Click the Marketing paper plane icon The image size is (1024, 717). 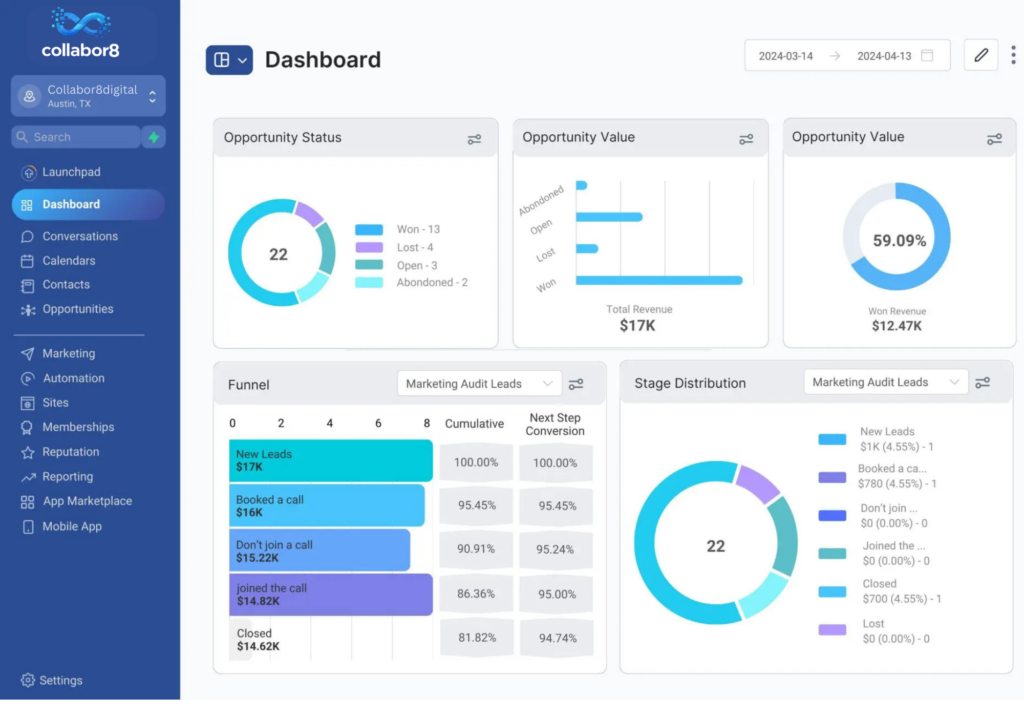27,353
